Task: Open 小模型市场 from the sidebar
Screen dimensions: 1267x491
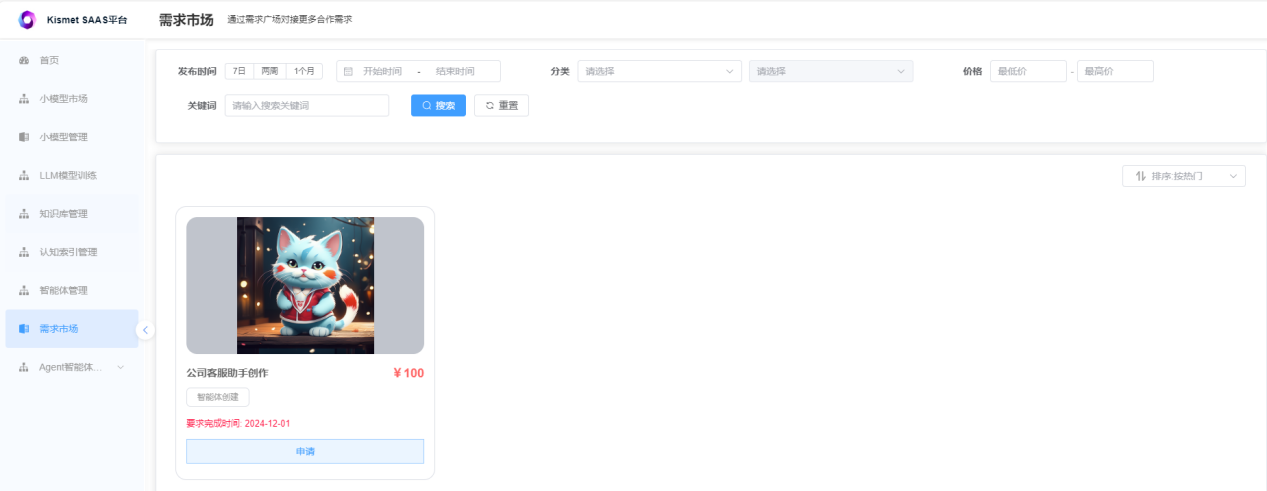Action: pyautogui.click(x=63, y=99)
